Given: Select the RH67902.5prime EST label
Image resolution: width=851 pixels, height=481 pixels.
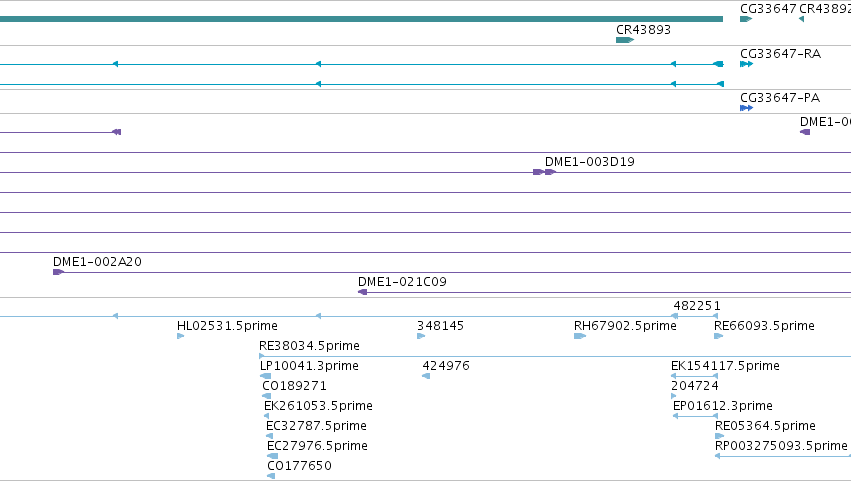Looking at the screenshot, I should [625, 326].
